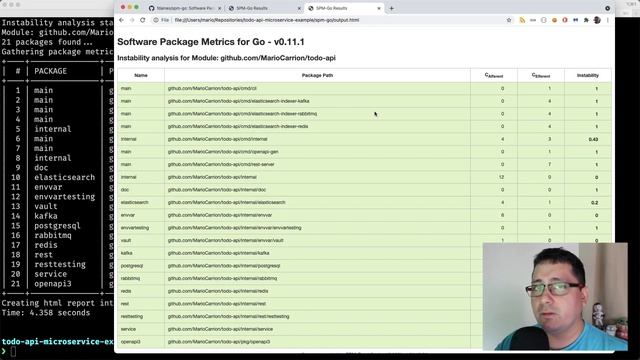Click the red Opera-style extension icon

[x=565, y=20]
